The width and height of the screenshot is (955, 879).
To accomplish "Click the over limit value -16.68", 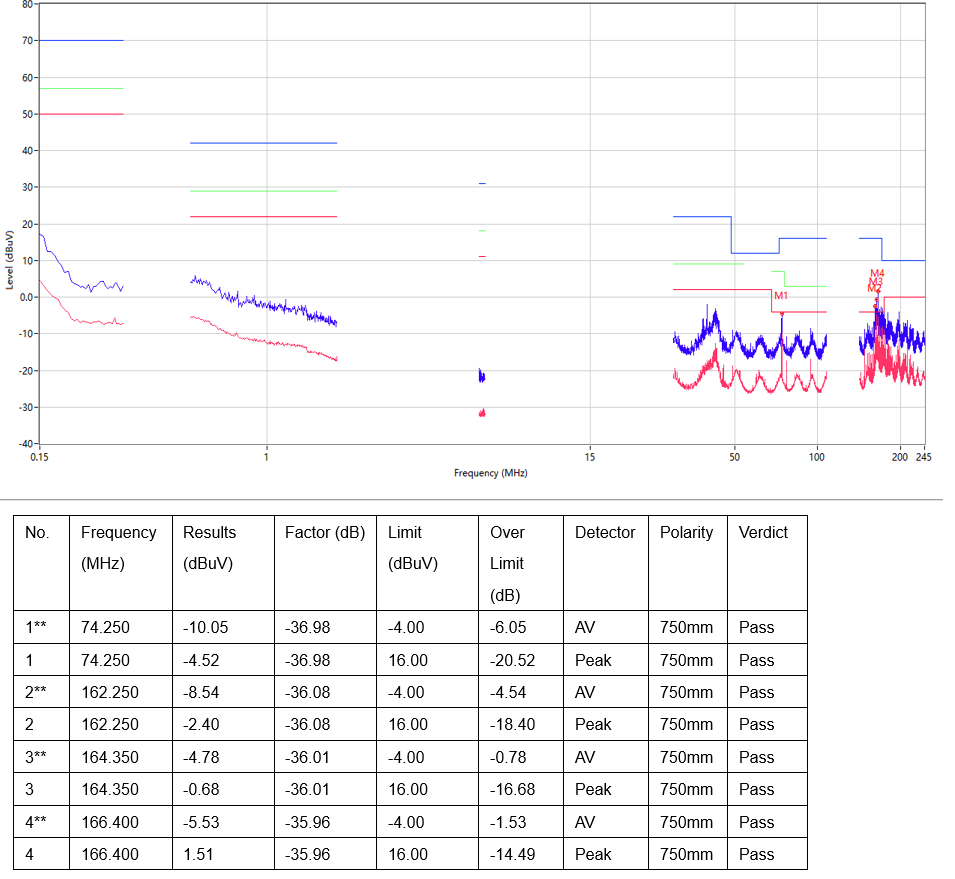I will click(x=513, y=789).
